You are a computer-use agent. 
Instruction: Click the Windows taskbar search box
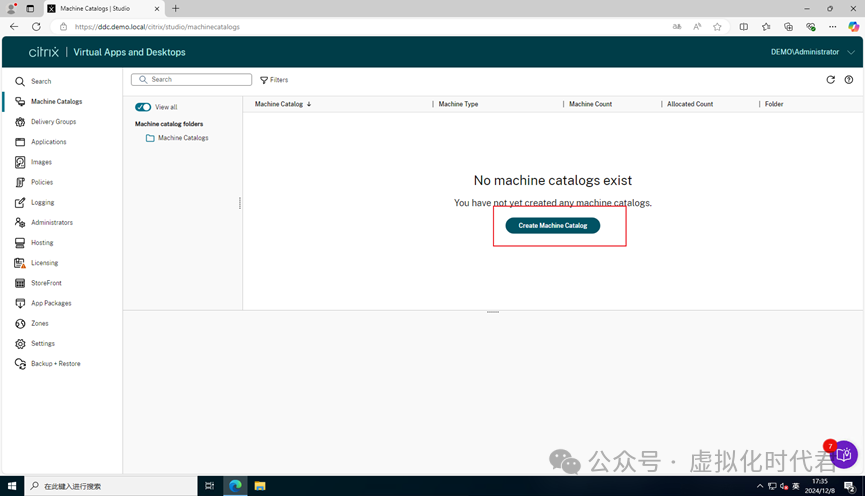tap(111, 486)
